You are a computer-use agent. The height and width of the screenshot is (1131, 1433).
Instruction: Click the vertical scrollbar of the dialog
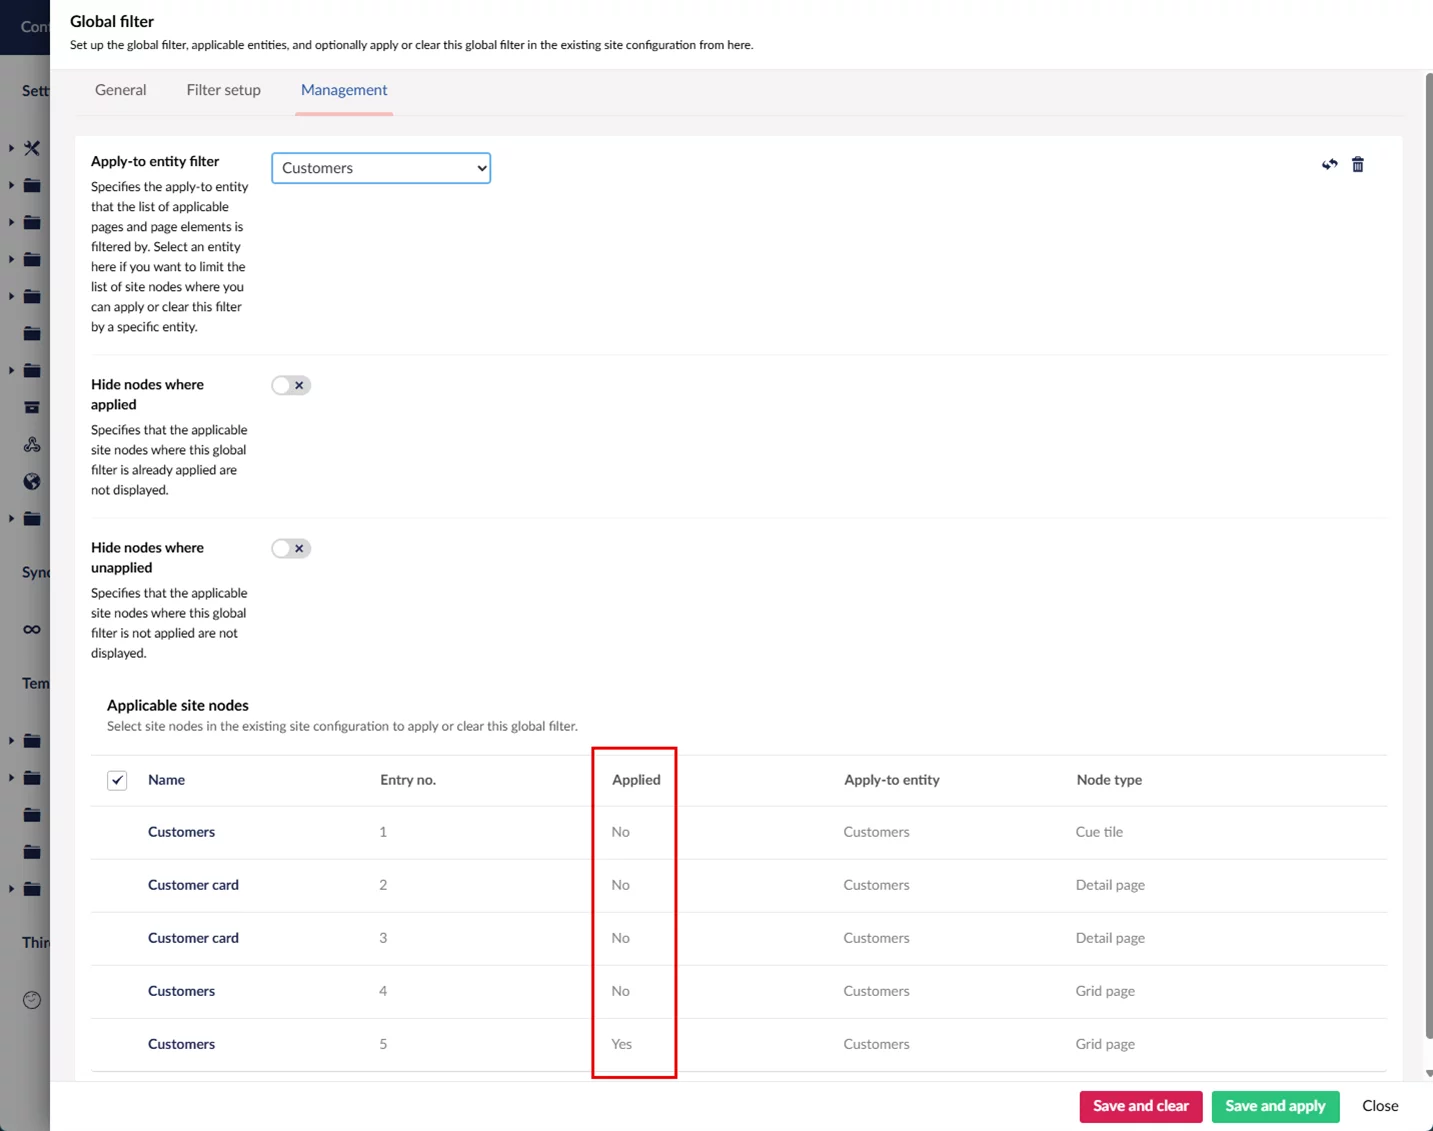pos(1428,500)
